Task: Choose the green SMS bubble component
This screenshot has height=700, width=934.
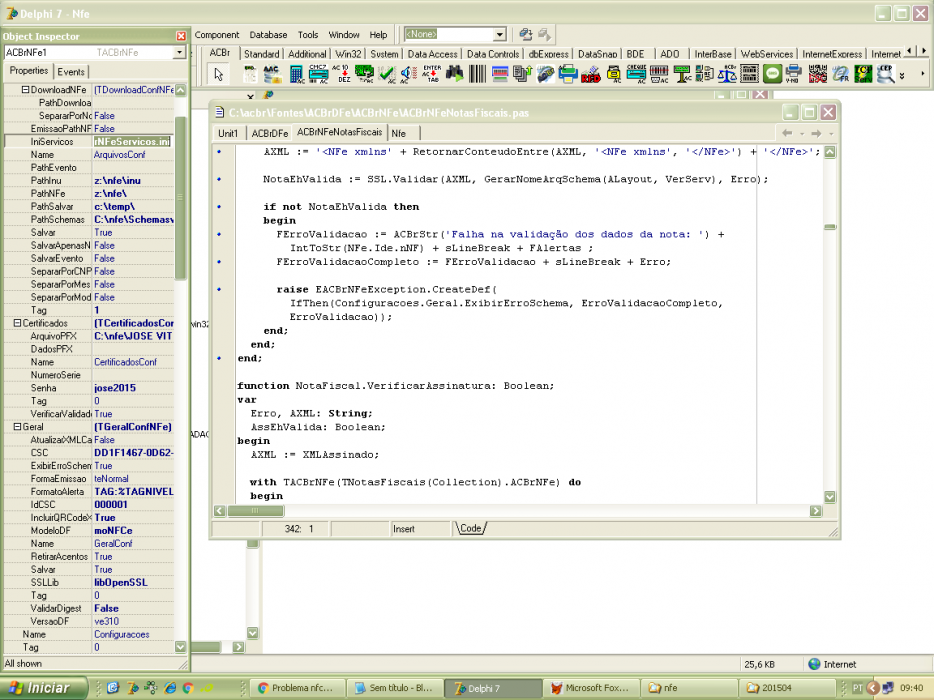Action: tap(772, 74)
